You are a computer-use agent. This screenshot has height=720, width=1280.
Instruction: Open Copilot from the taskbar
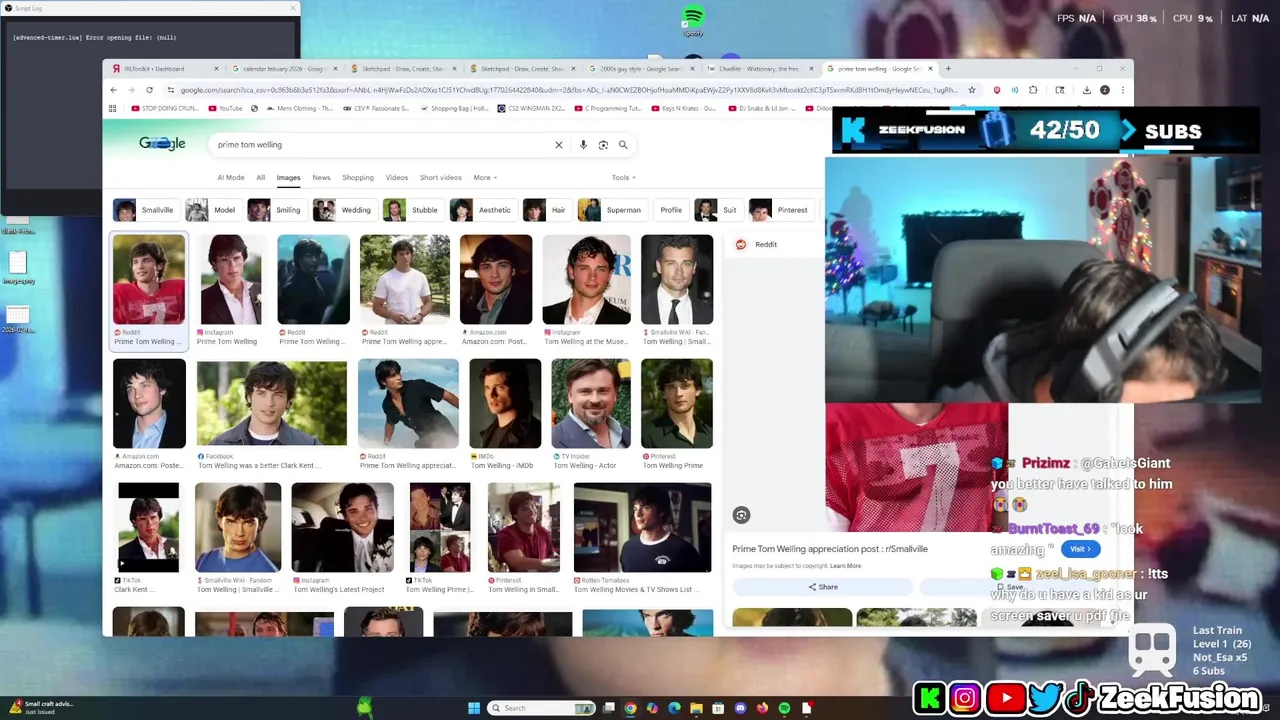652,708
